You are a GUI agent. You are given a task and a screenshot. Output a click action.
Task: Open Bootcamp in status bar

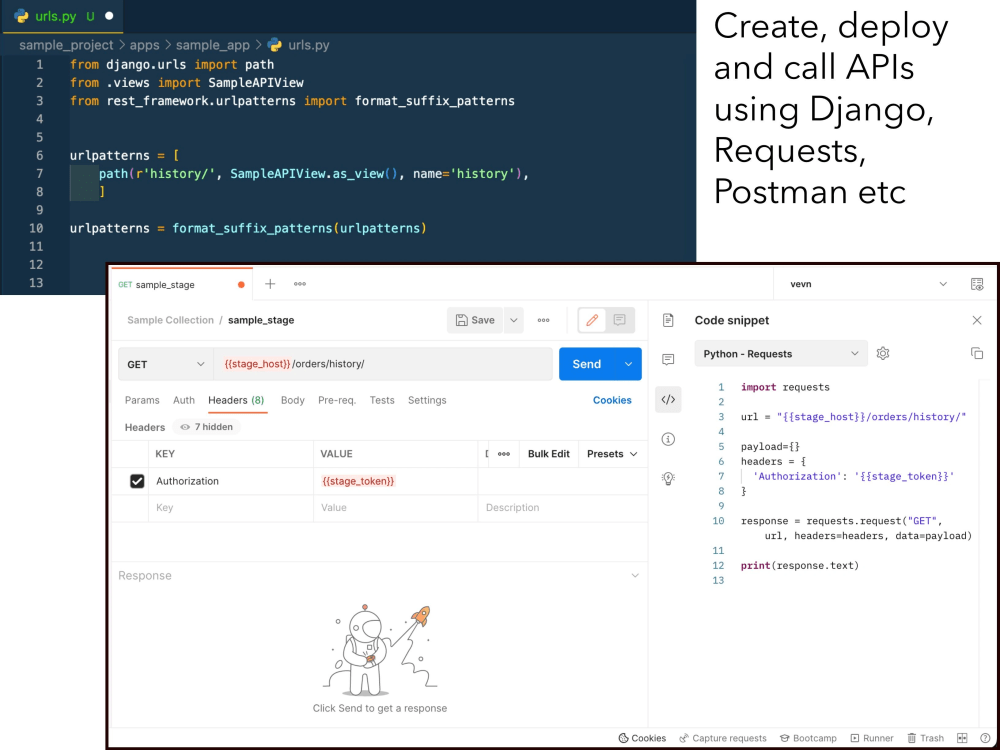(x=808, y=738)
